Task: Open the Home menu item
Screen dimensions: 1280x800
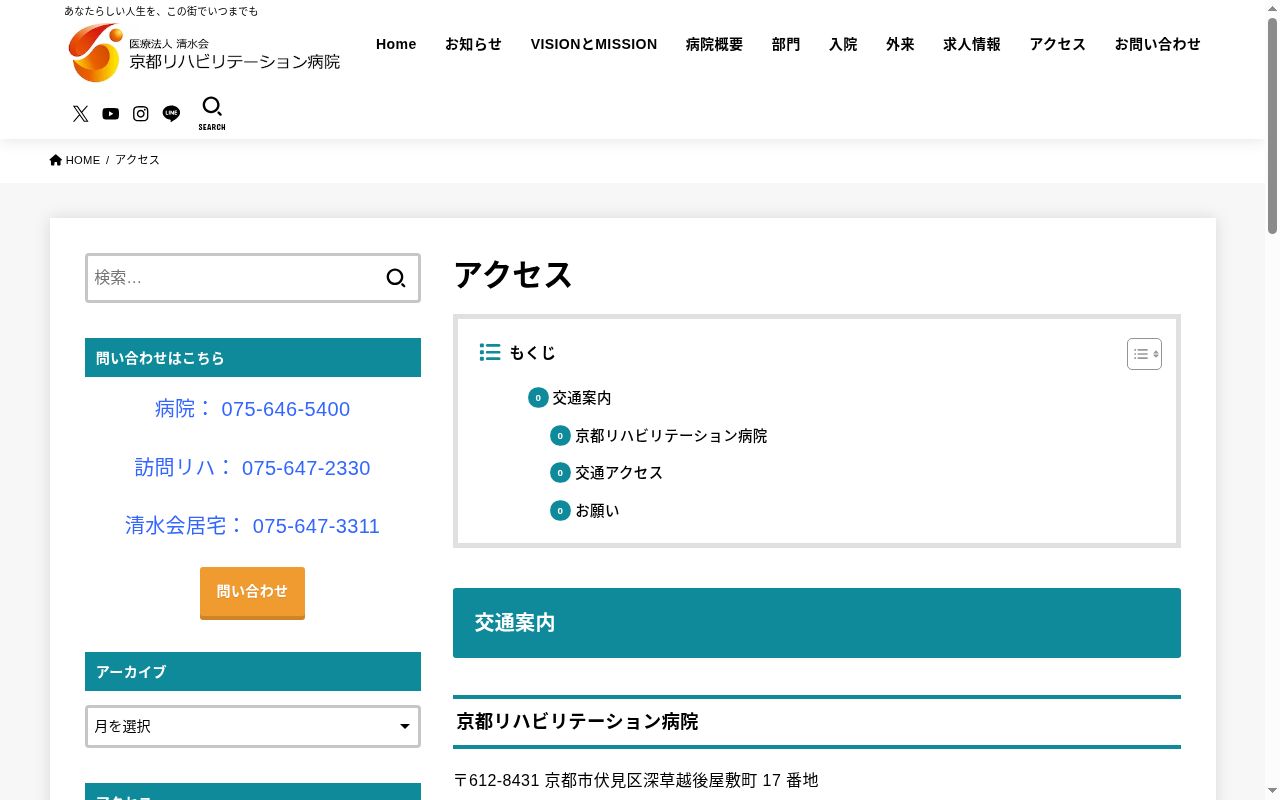Action: tap(396, 44)
